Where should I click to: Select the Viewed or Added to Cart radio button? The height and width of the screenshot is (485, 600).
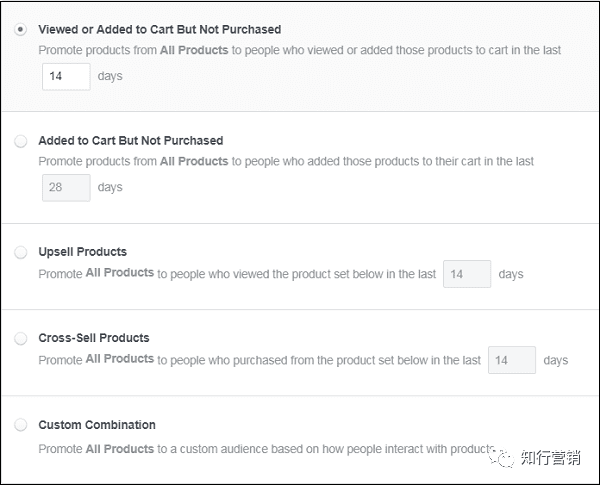[x=21, y=30]
